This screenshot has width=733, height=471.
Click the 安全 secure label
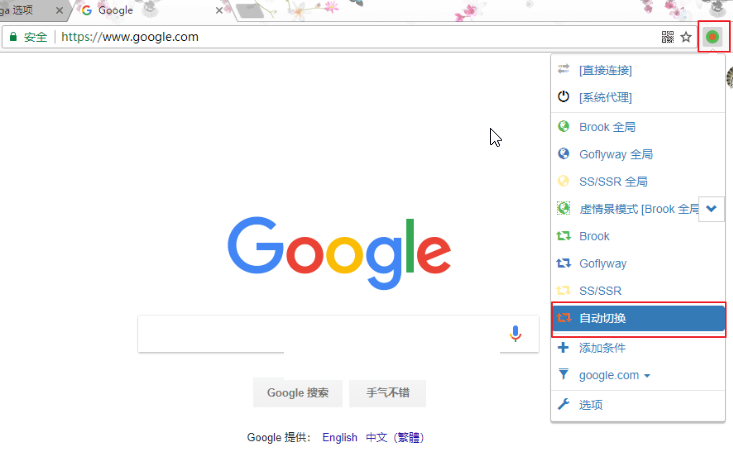point(36,37)
